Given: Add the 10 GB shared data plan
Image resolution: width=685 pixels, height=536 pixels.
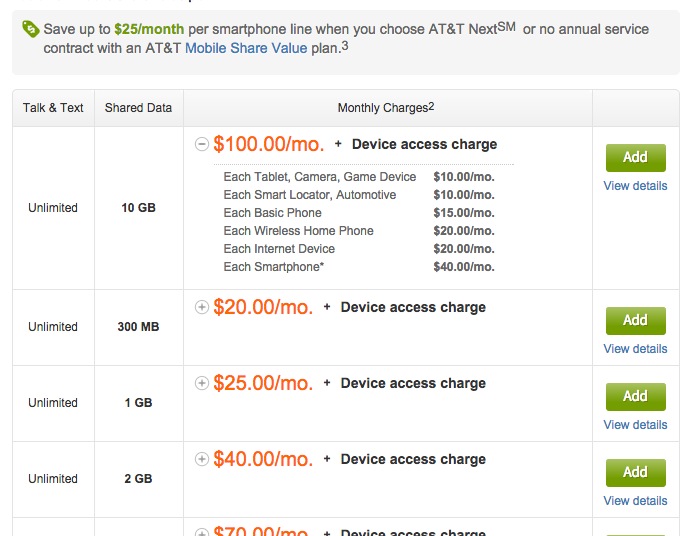Looking at the screenshot, I should (x=635, y=158).
